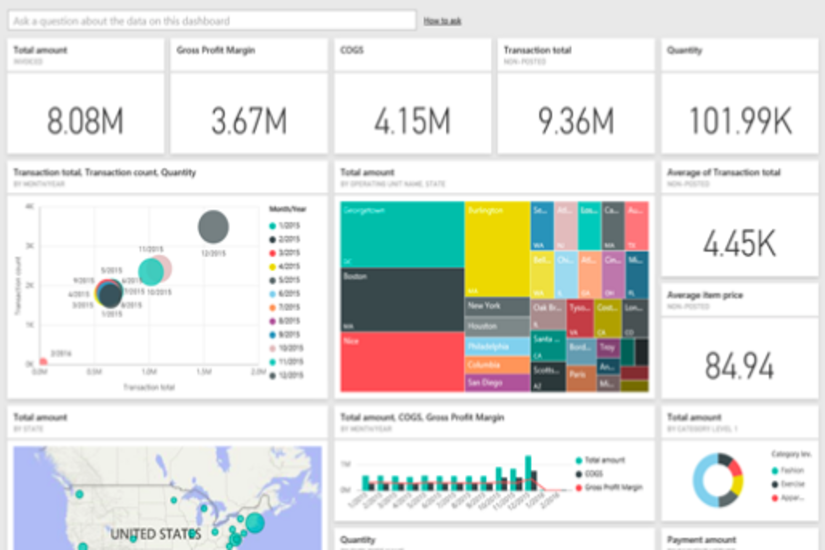Click the Georgetown block in the treemap

pos(402,235)
